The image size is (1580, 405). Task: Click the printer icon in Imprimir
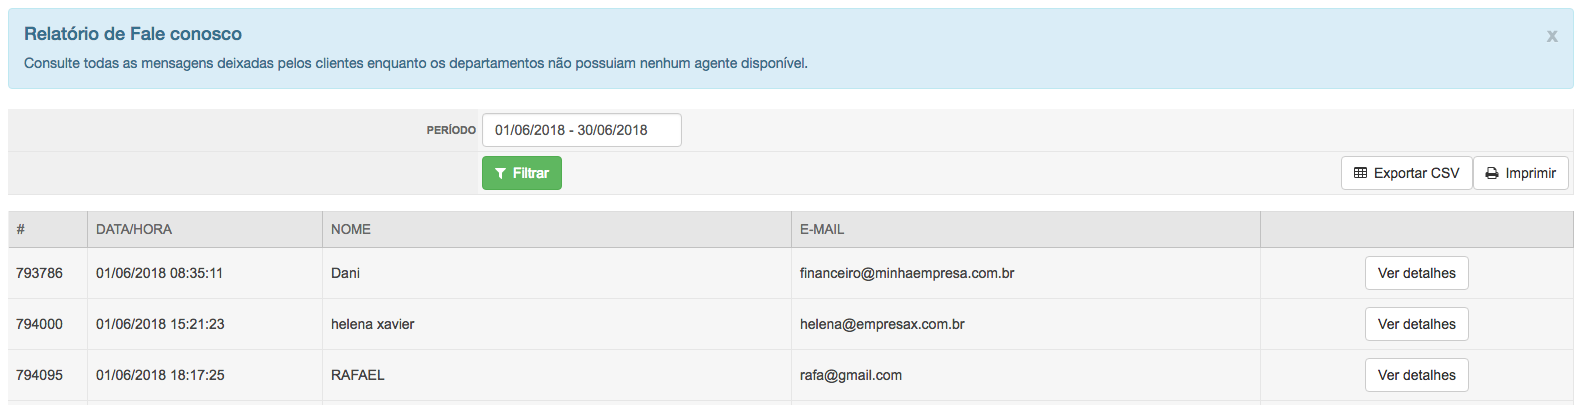[x=1492, y=173]
